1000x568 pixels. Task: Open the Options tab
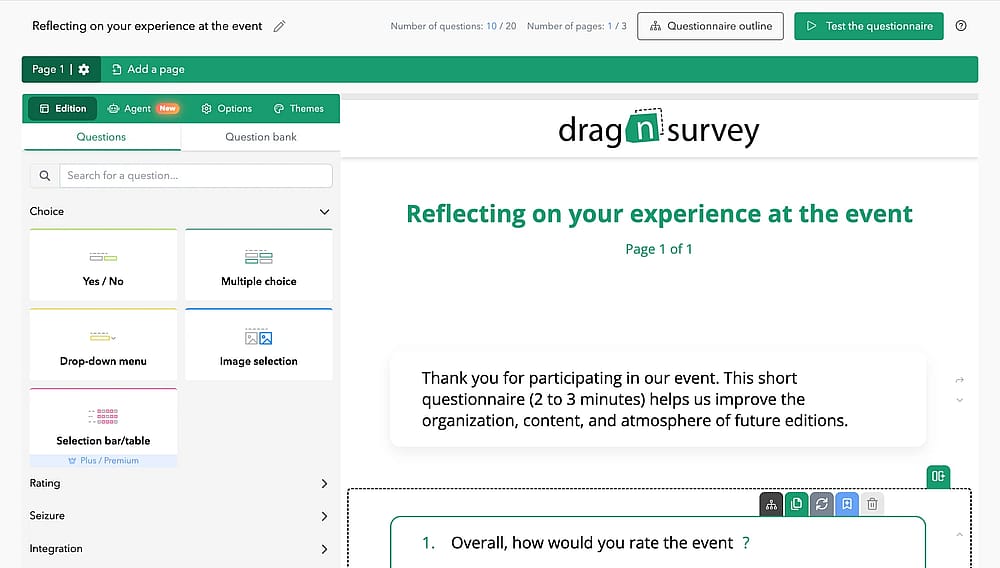point(226,108)
